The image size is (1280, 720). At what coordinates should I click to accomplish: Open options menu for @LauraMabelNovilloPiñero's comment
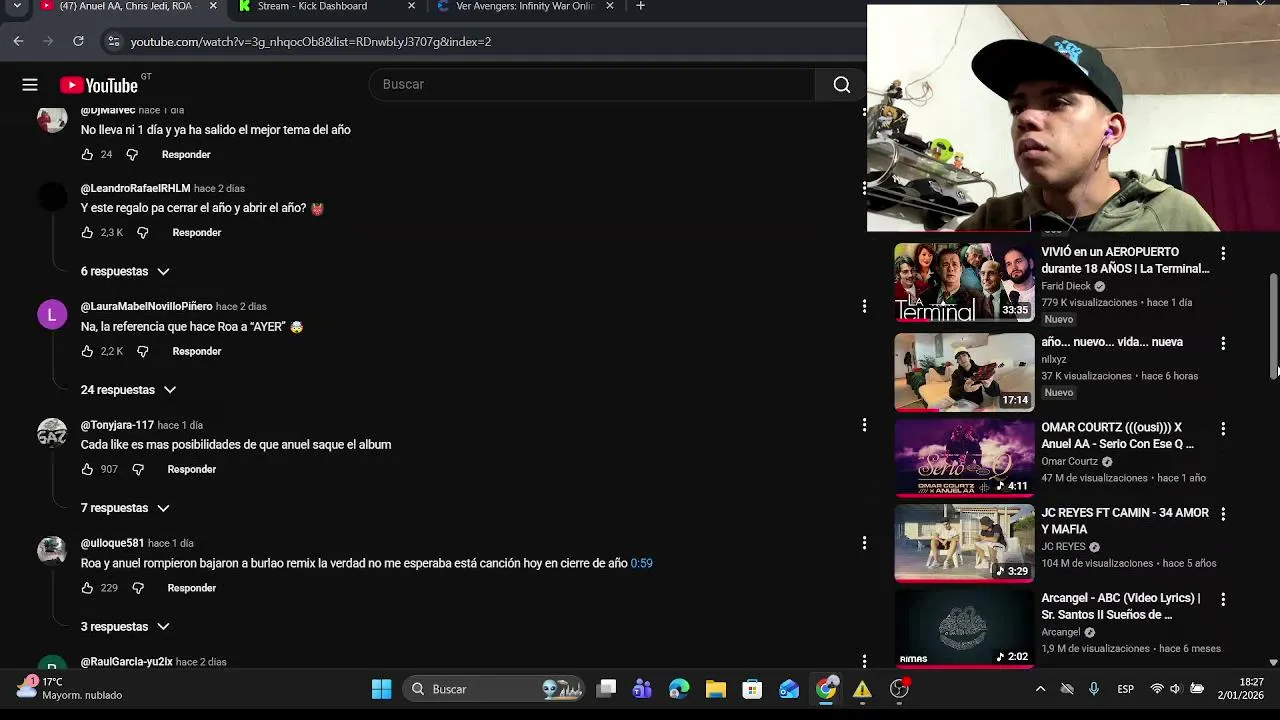pos(864,307)
